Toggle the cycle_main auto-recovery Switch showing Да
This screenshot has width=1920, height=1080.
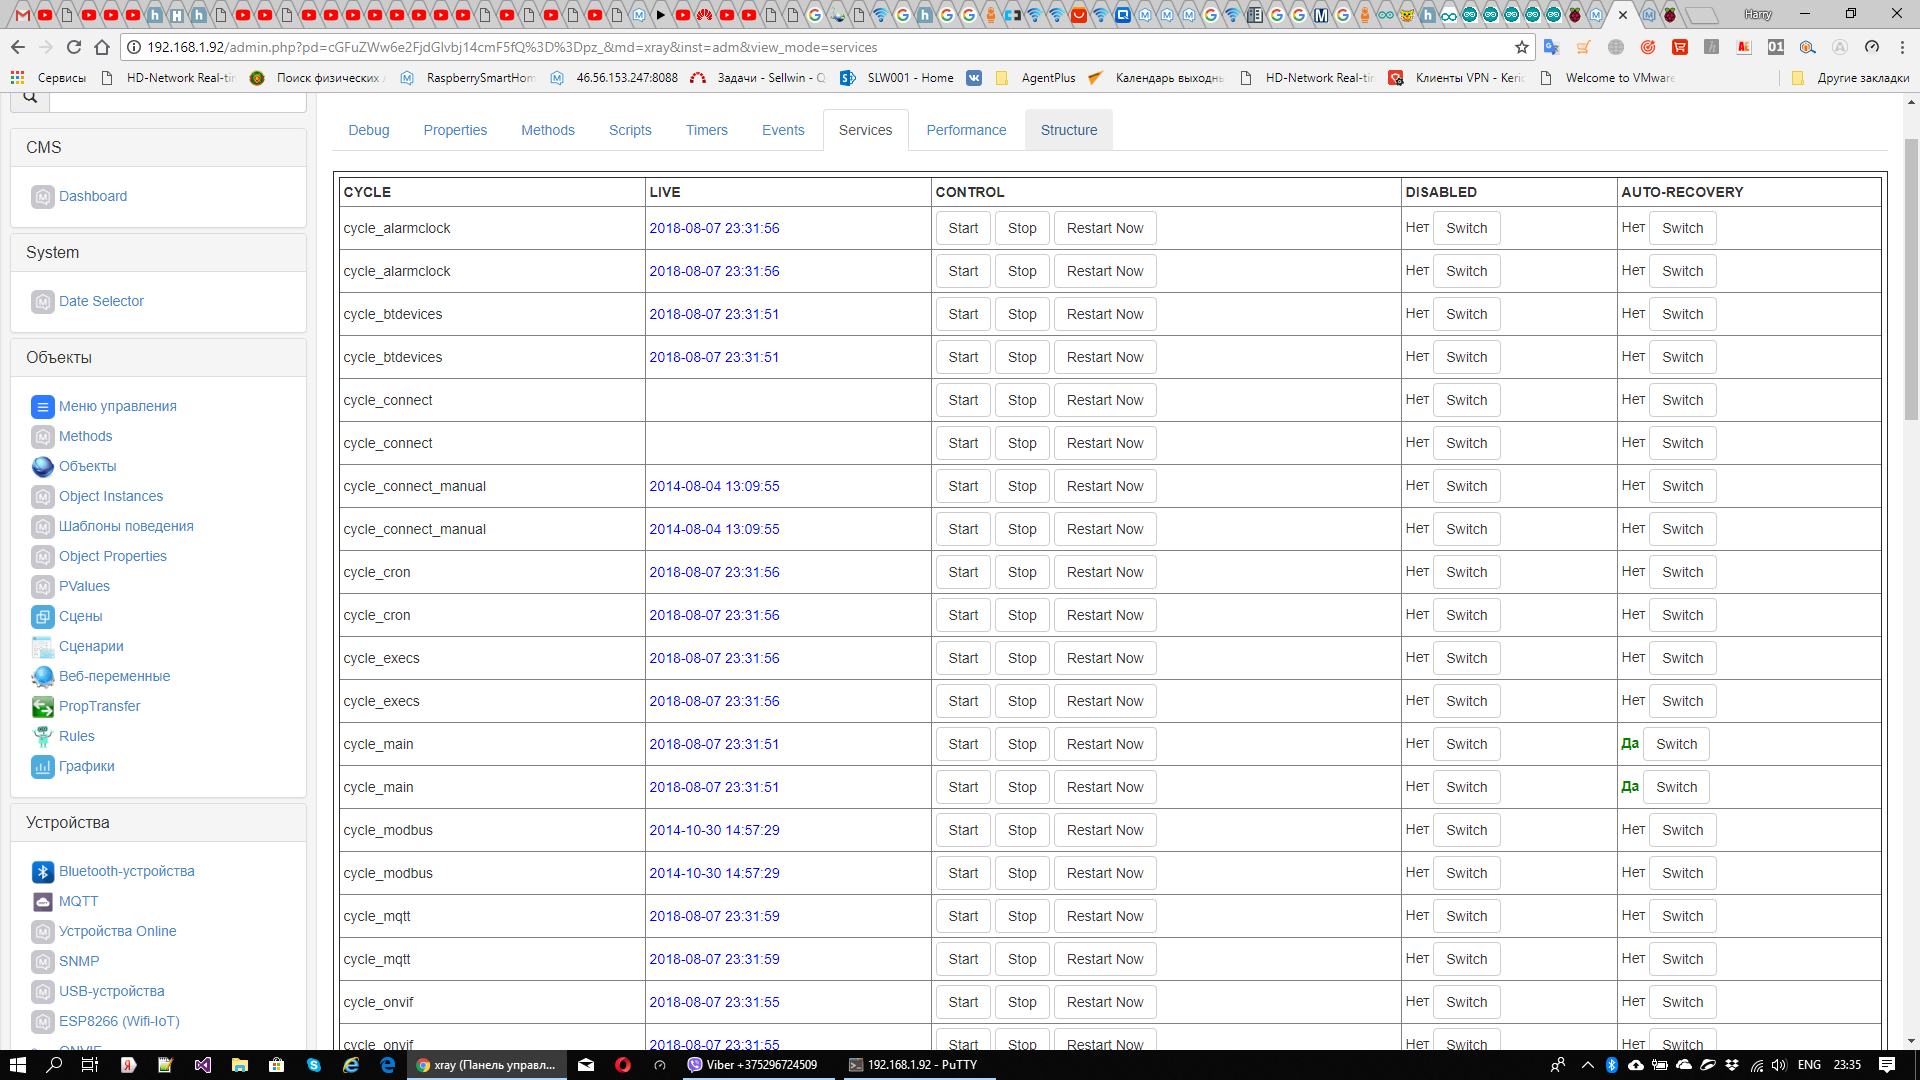pyautogui.click(x=1676, y=744)
